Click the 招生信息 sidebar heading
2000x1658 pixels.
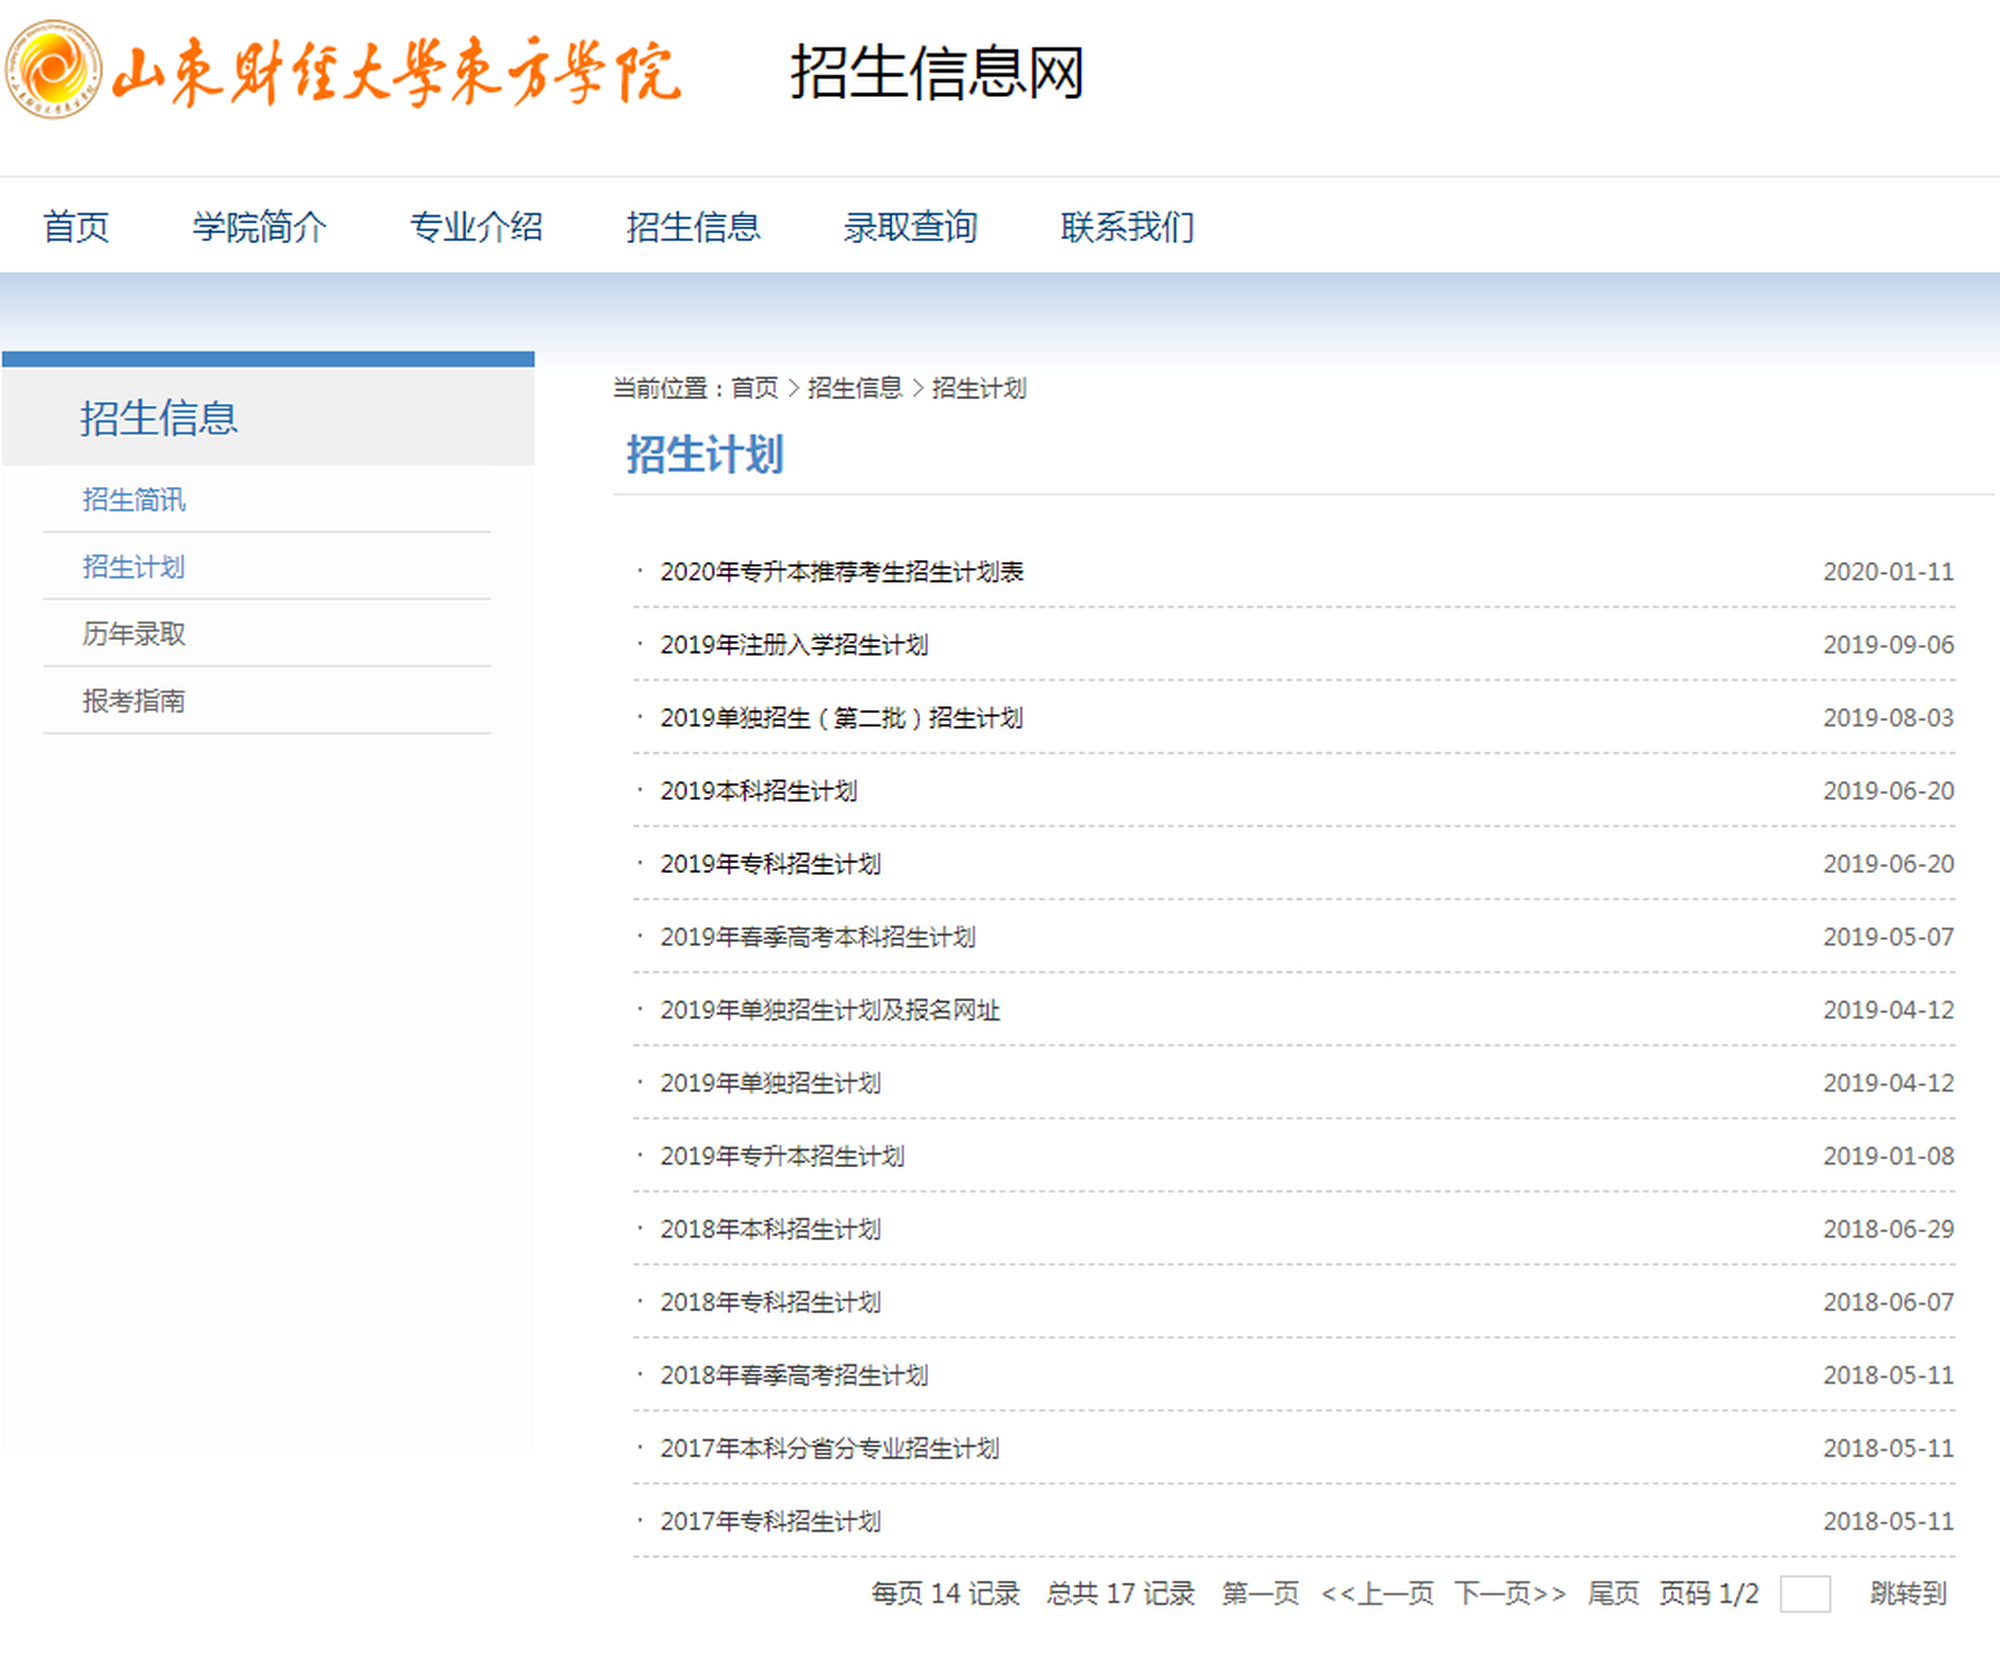coord(159,418)
